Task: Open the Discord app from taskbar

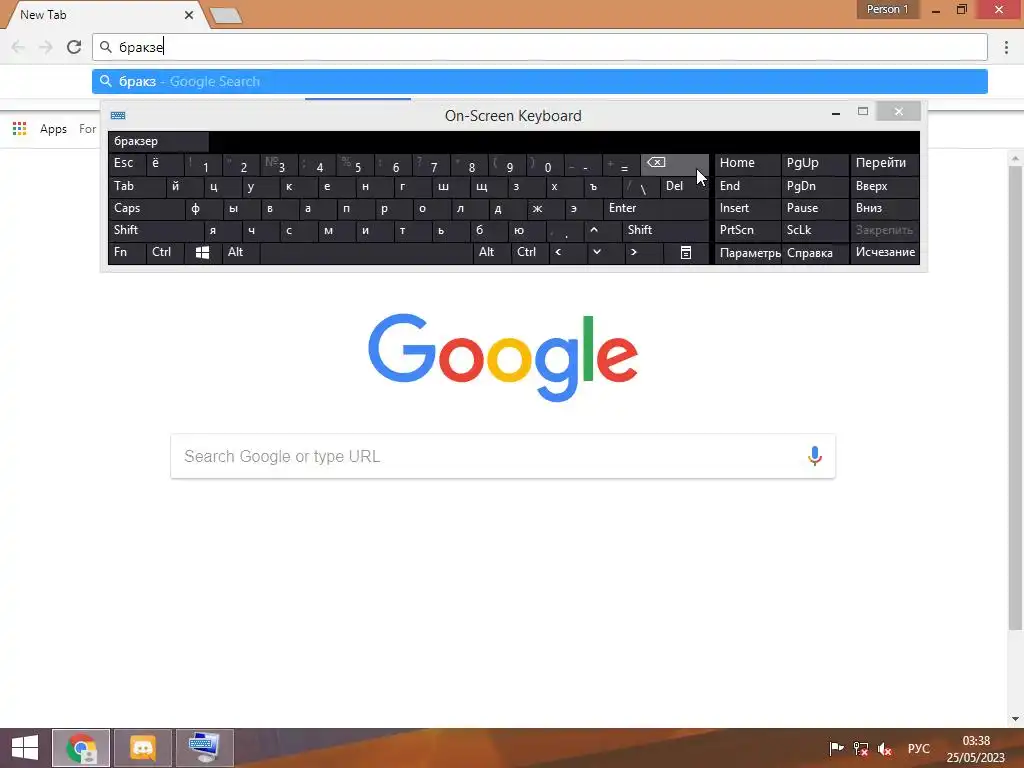Action: coord(143,748)
